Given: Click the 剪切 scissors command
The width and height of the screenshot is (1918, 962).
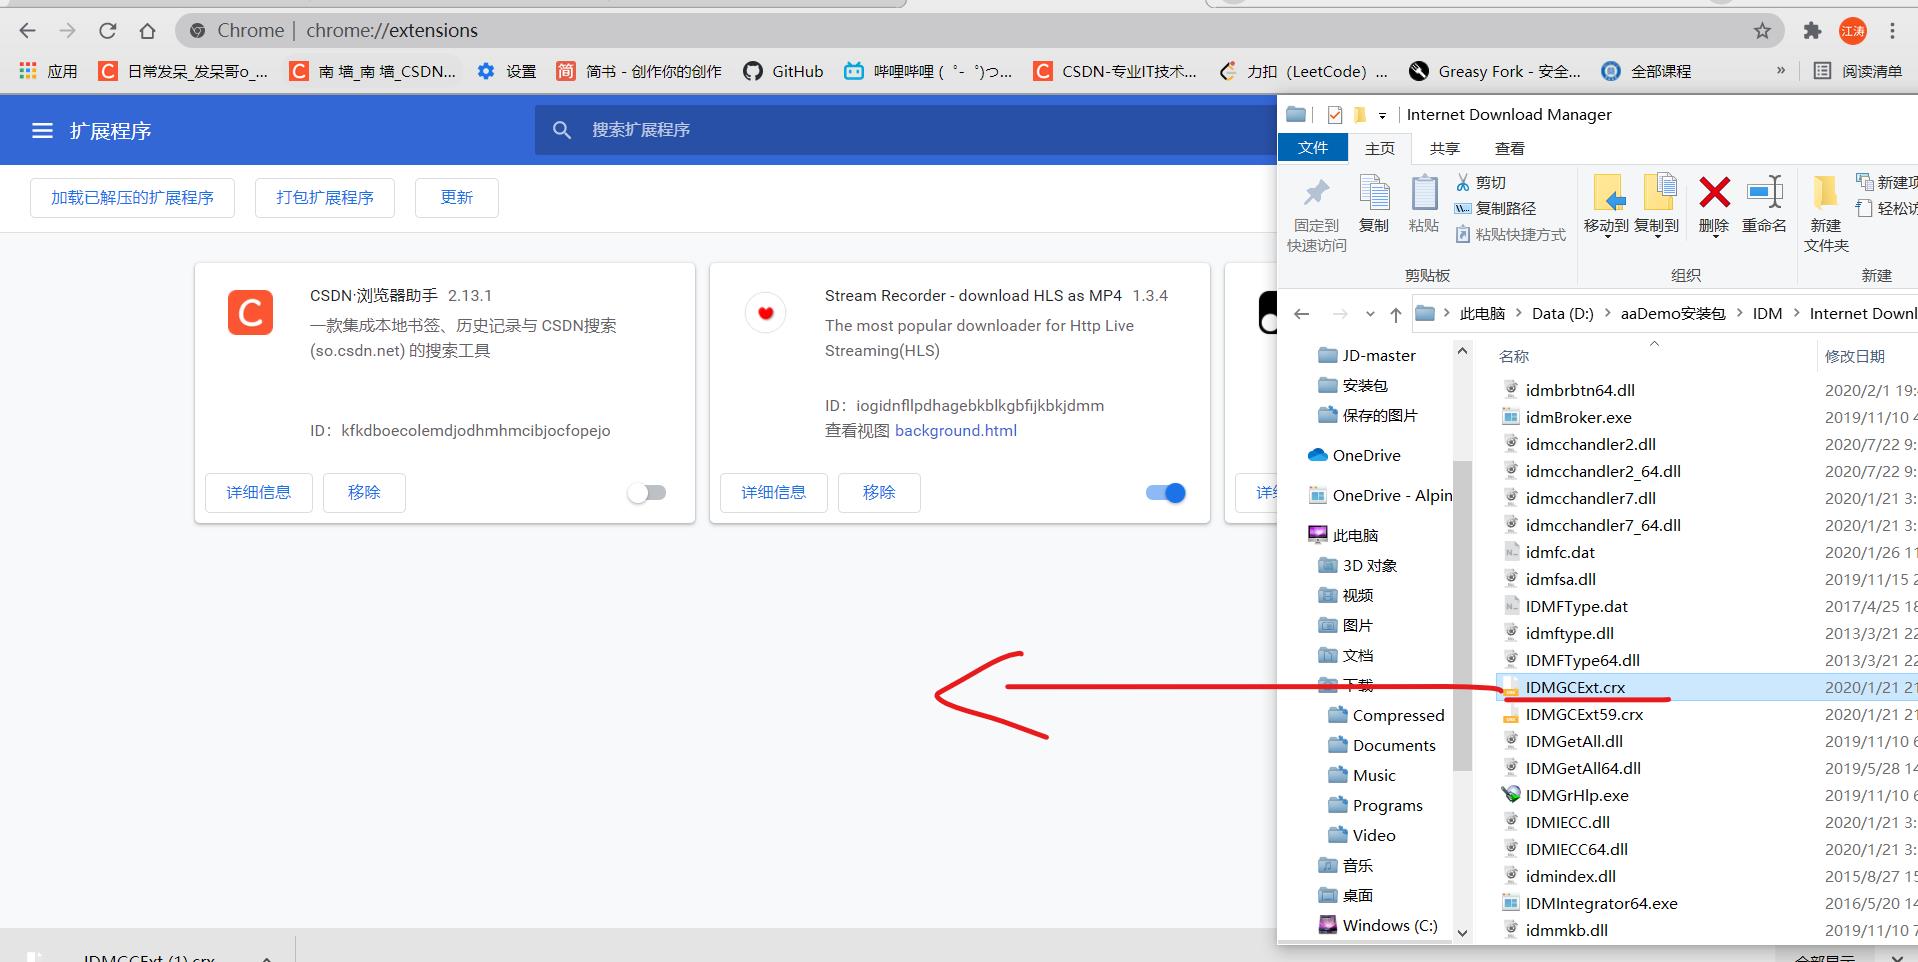Looking at the screenshot, I should [x=1481, y=183].
